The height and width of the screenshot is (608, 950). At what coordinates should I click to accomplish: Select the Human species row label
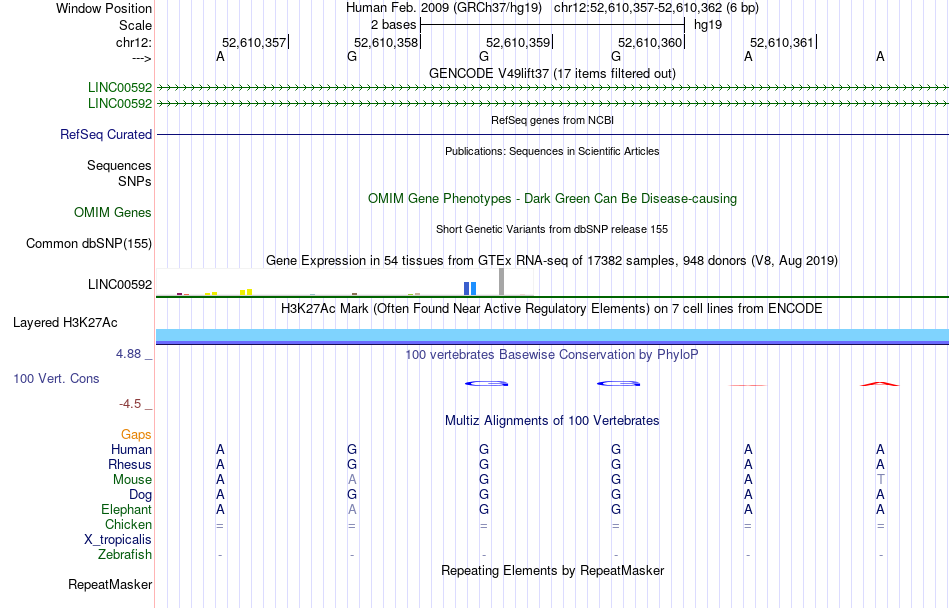click(x=131, y=449)
